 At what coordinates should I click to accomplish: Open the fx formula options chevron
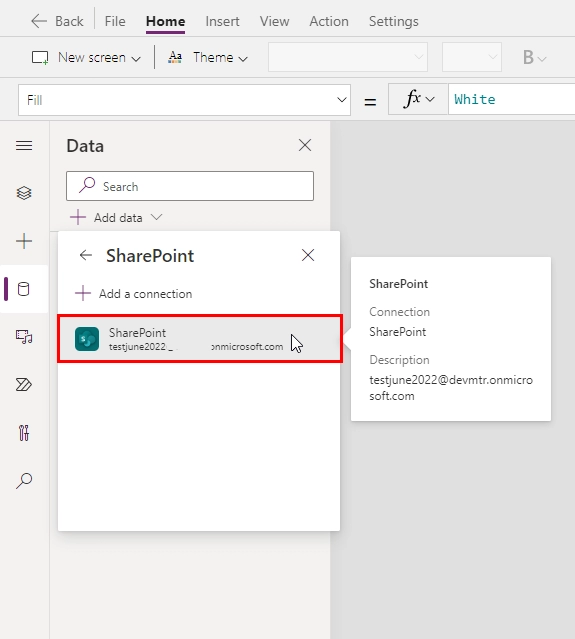pyautogui.click(x=430, y=99)
